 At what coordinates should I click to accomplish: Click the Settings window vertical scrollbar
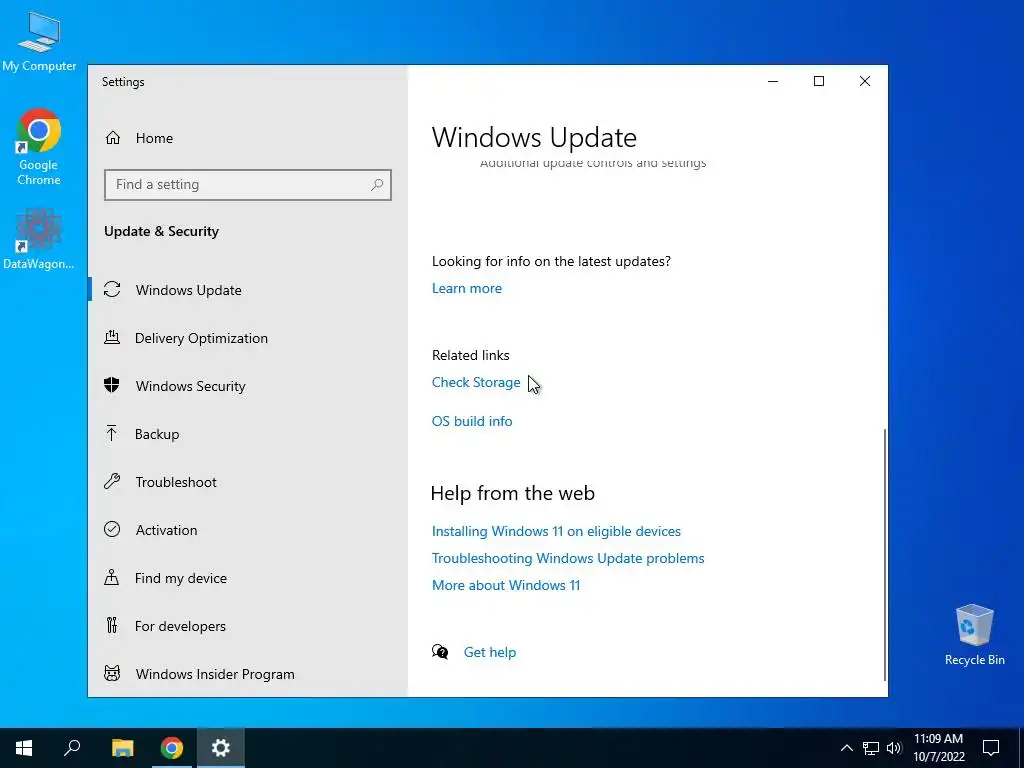885,553
